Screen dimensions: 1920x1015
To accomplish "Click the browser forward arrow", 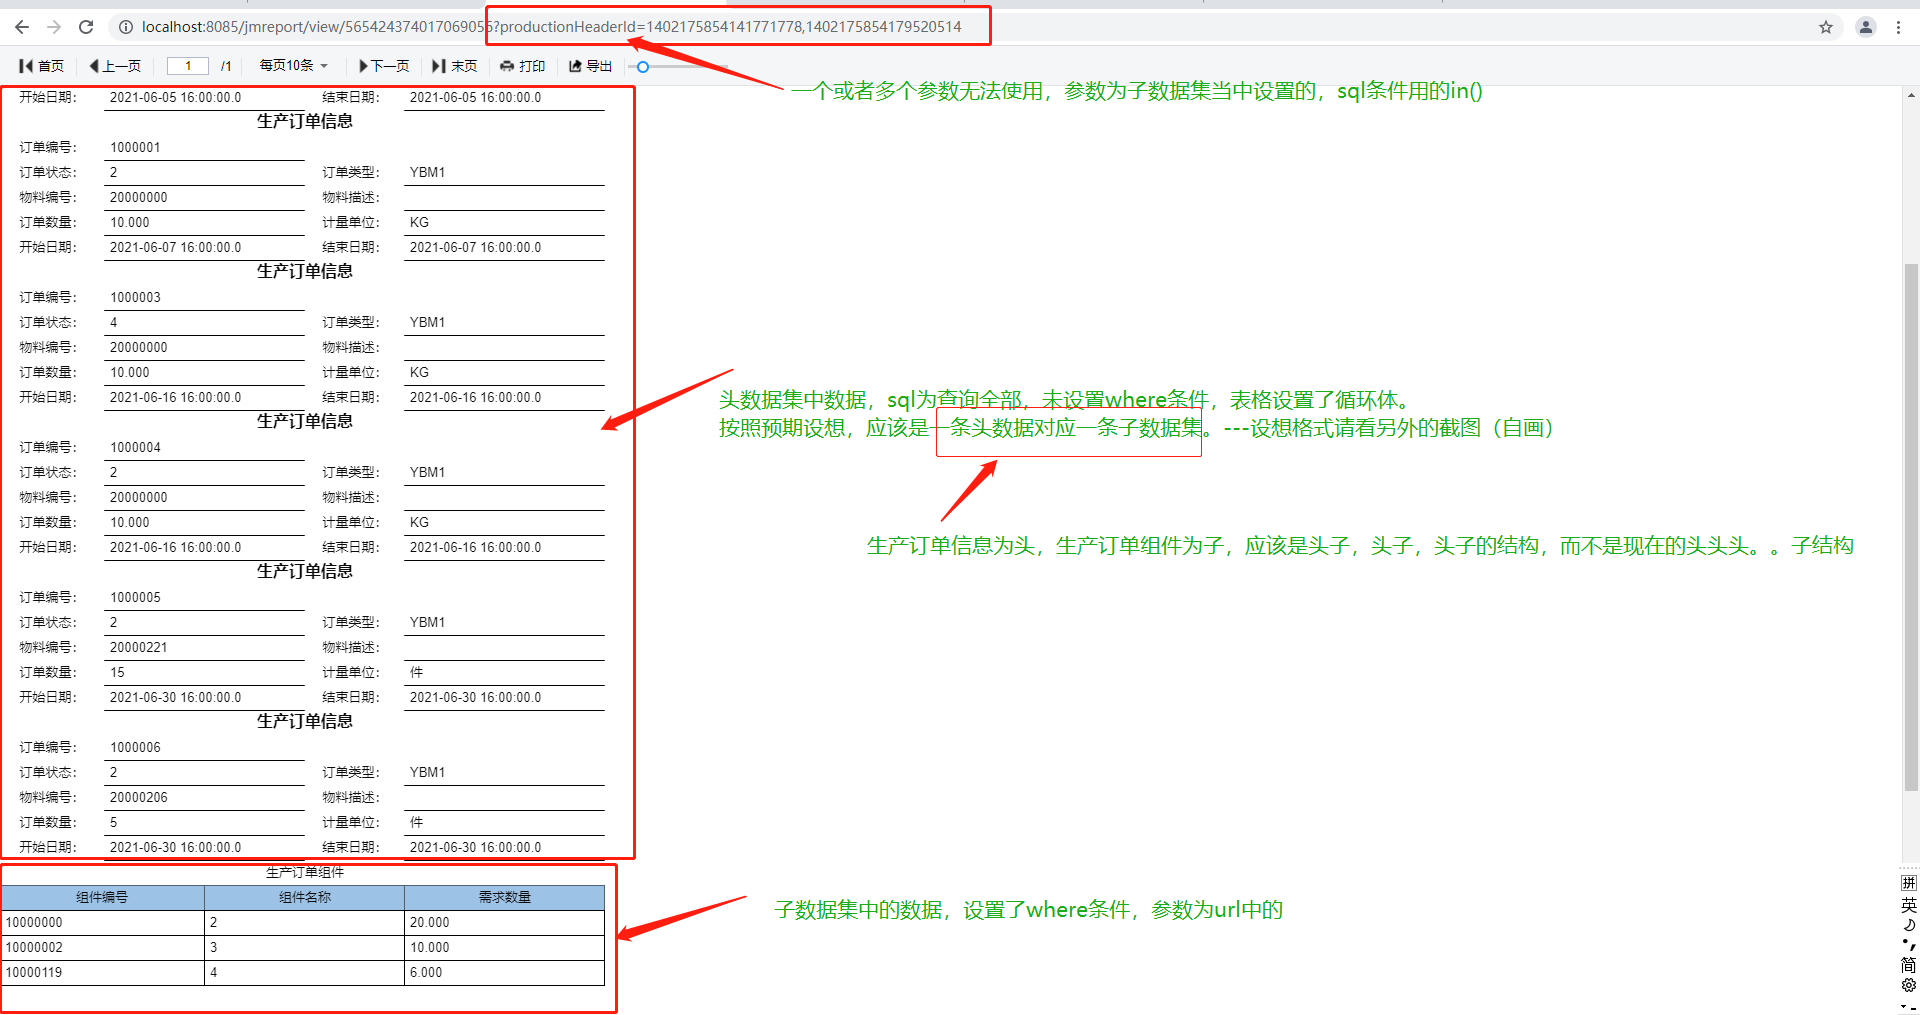I will (x=54, y=27).
